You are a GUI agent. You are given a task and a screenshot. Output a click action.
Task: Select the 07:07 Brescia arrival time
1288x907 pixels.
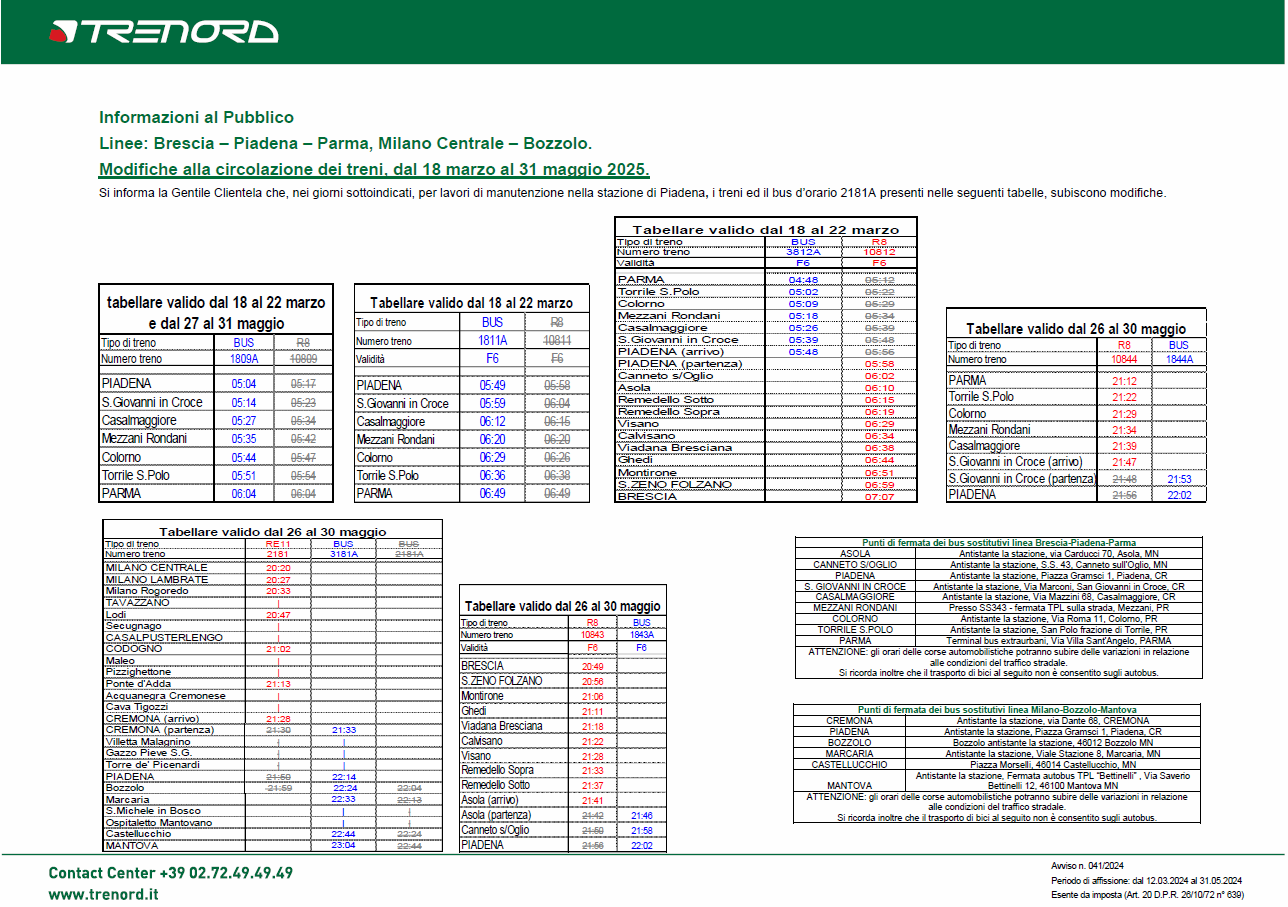coord(879,496)
